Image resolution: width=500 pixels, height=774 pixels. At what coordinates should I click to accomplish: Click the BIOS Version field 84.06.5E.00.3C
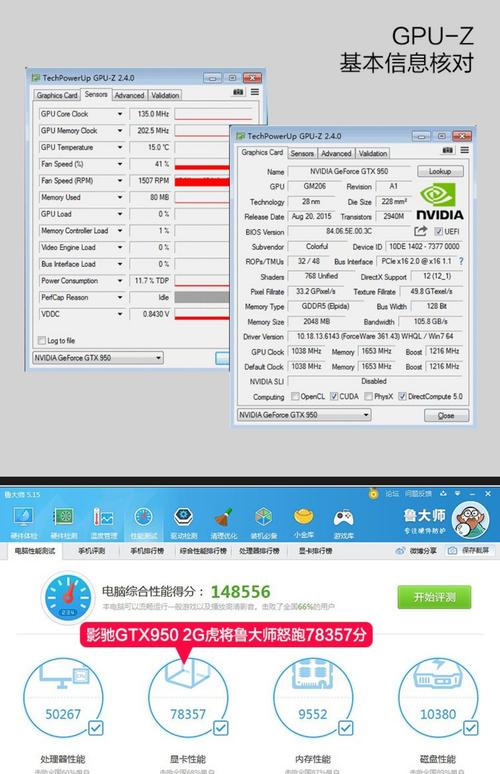coord(349,231)
